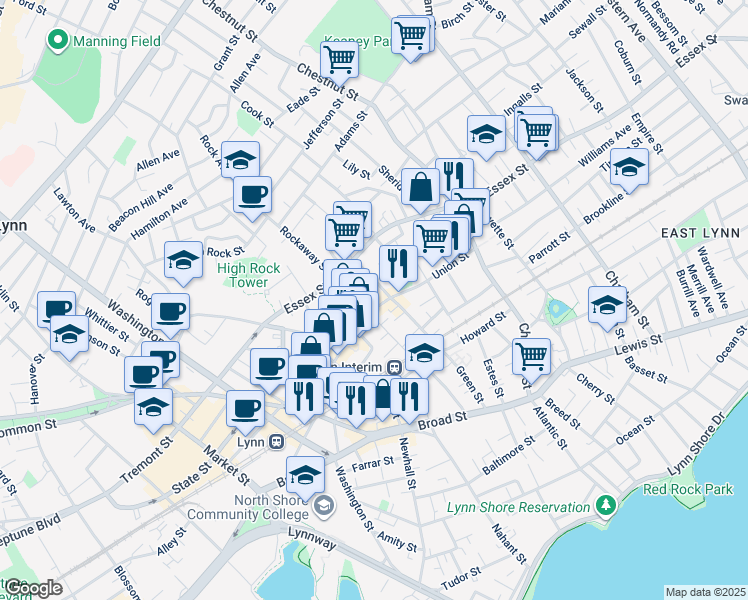Open the shopping bag marker near Sheridan St
Viewport: 748px width, 600px height.
[x=421, y=186]
